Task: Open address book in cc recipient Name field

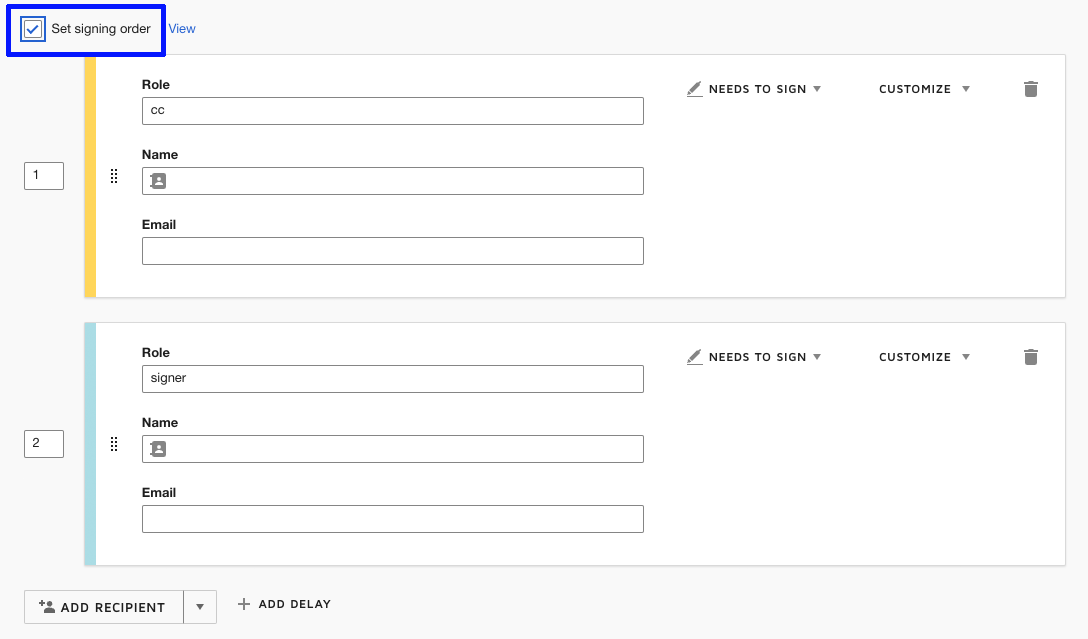Action: coord(158,181)
